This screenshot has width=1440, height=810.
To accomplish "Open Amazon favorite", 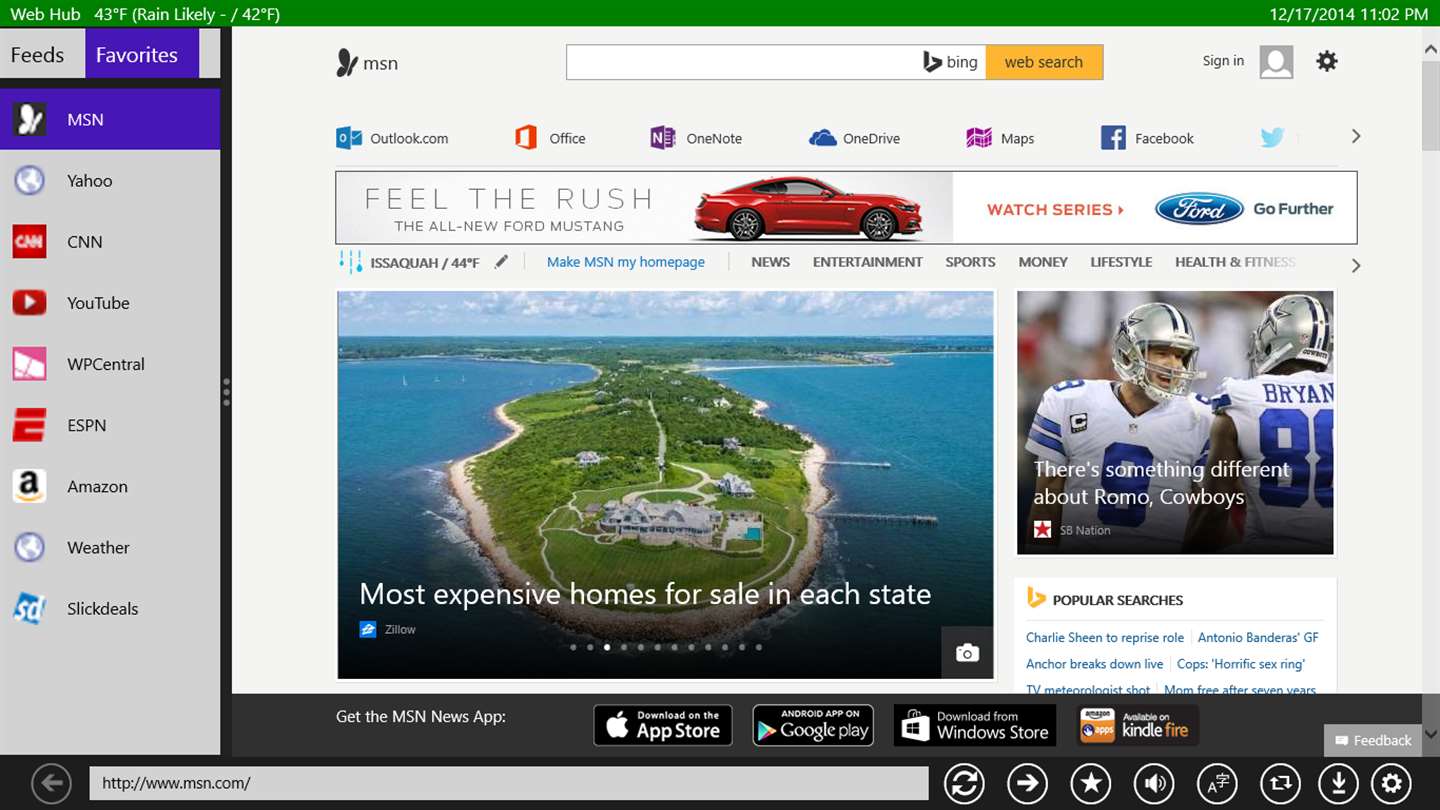I will [x=110, y=486].
